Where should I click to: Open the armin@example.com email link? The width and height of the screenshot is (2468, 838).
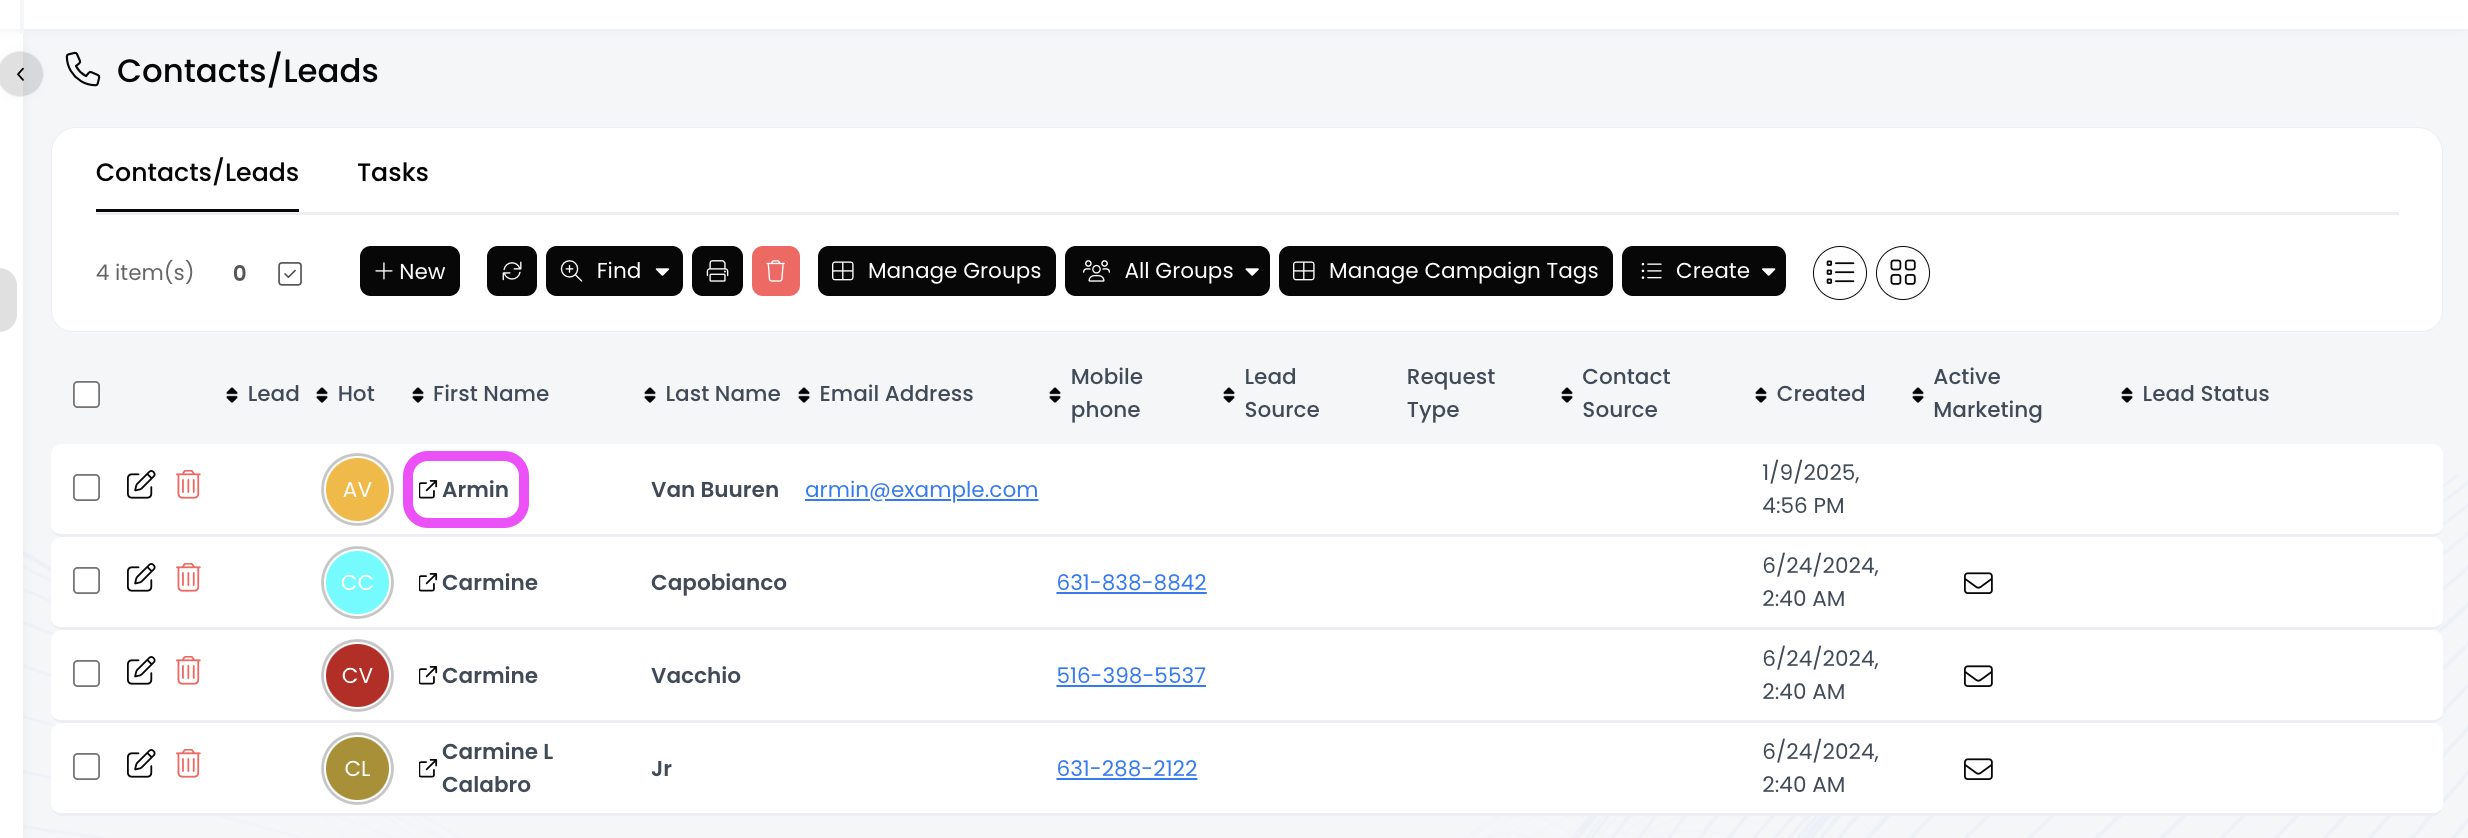click(921, 490)
